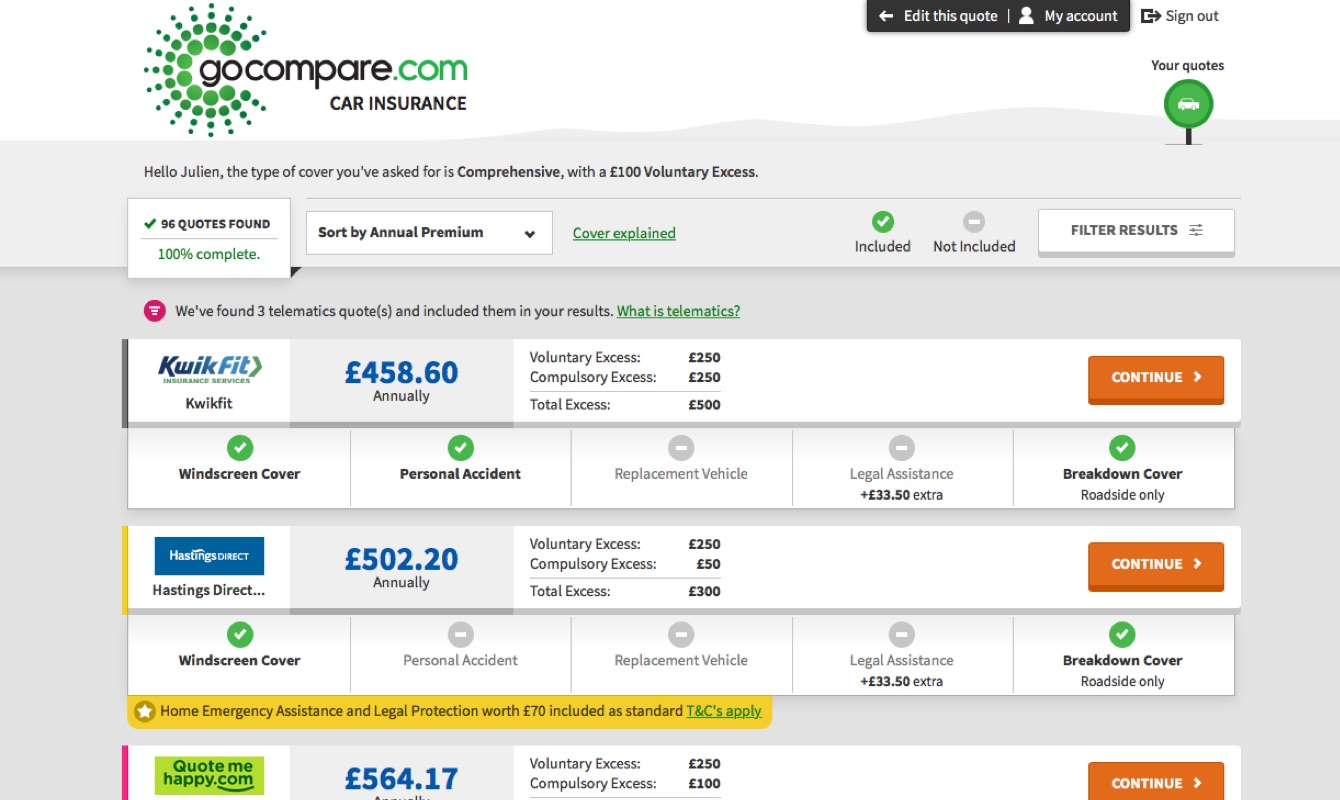Click Kwikfit Breakdown Cover green tick icon
The image size is (1340, 800).
pos(1122,447)
